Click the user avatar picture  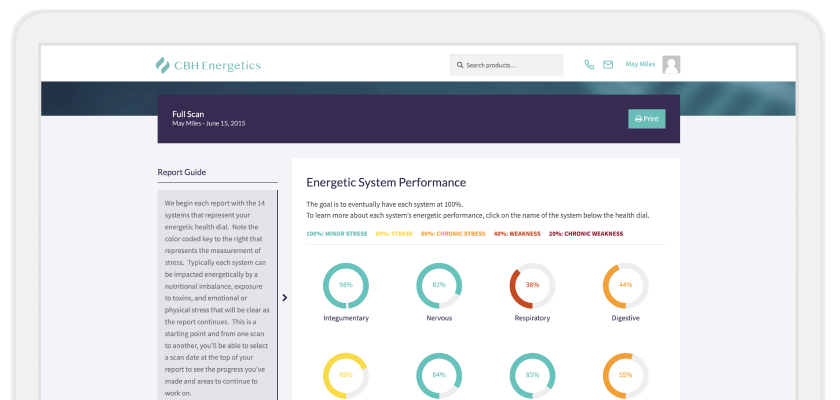coord(671,65)
